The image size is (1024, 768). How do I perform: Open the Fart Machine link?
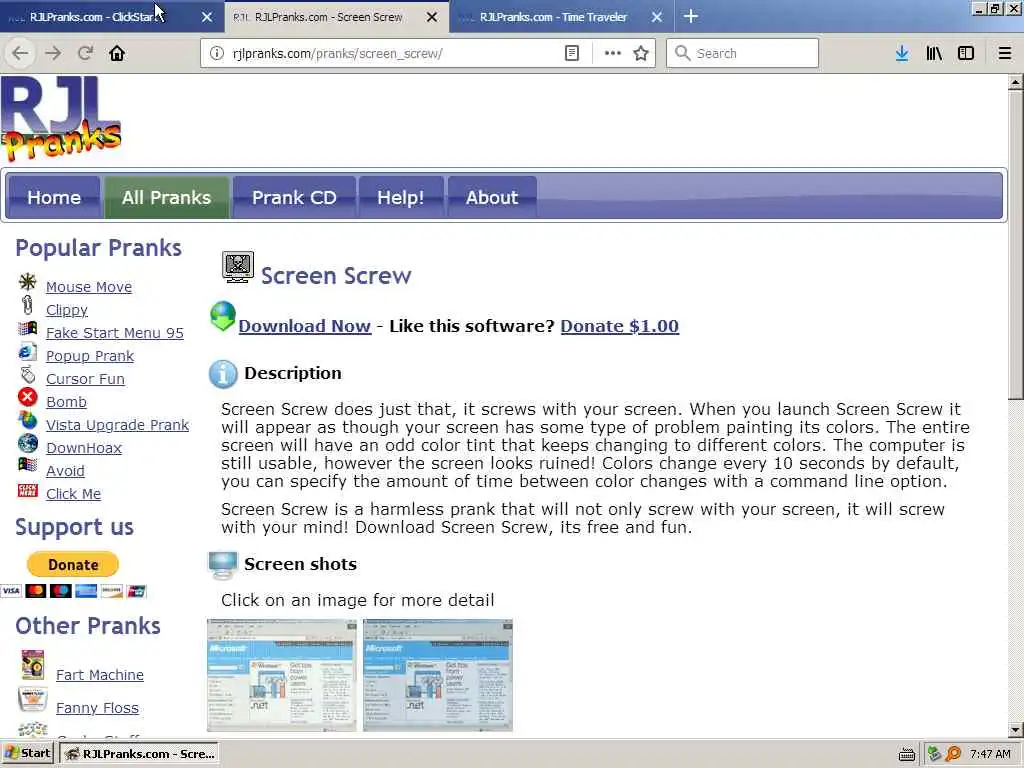(99, 675)
